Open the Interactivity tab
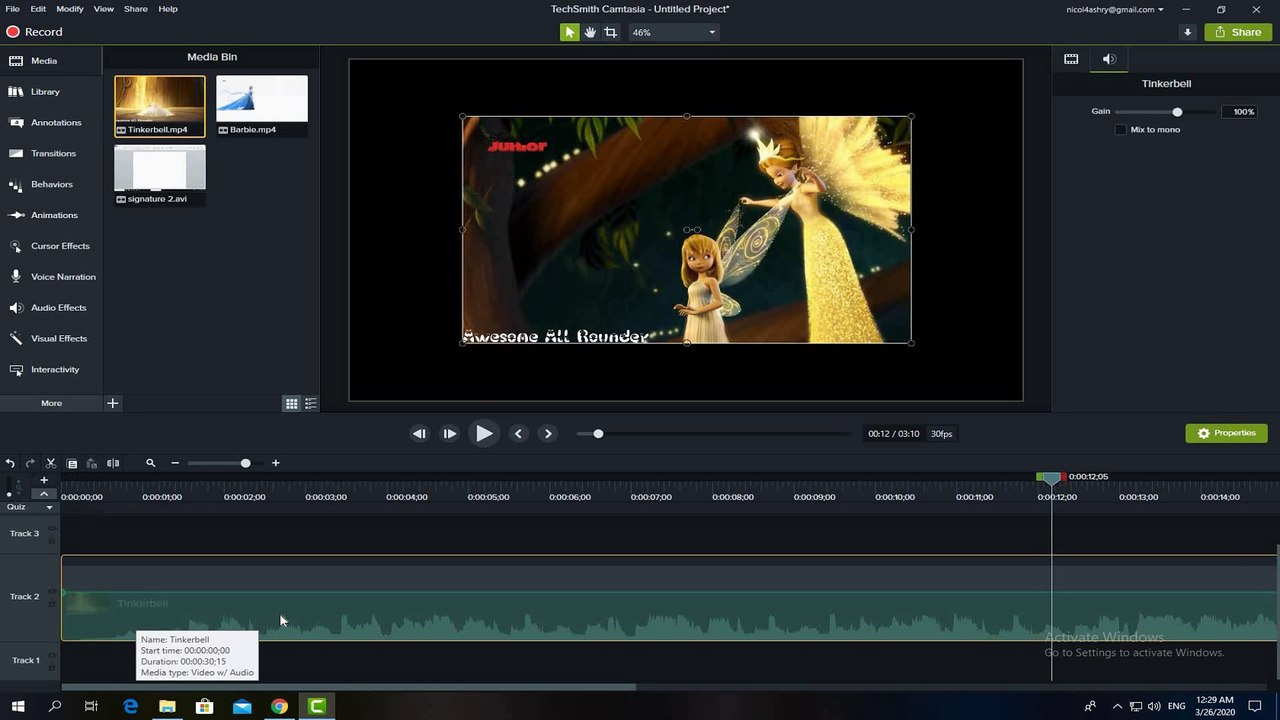Screen dimensions: 1280x720 (51, 370)
